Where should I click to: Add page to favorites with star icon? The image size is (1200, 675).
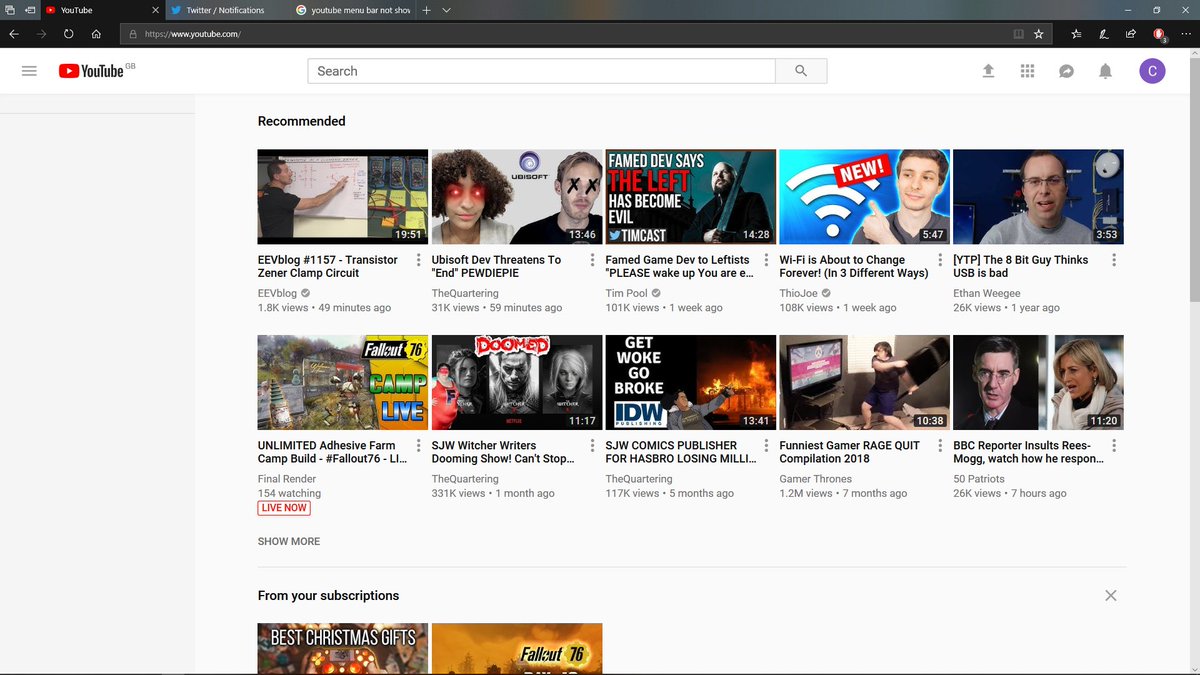[1039, 33]
